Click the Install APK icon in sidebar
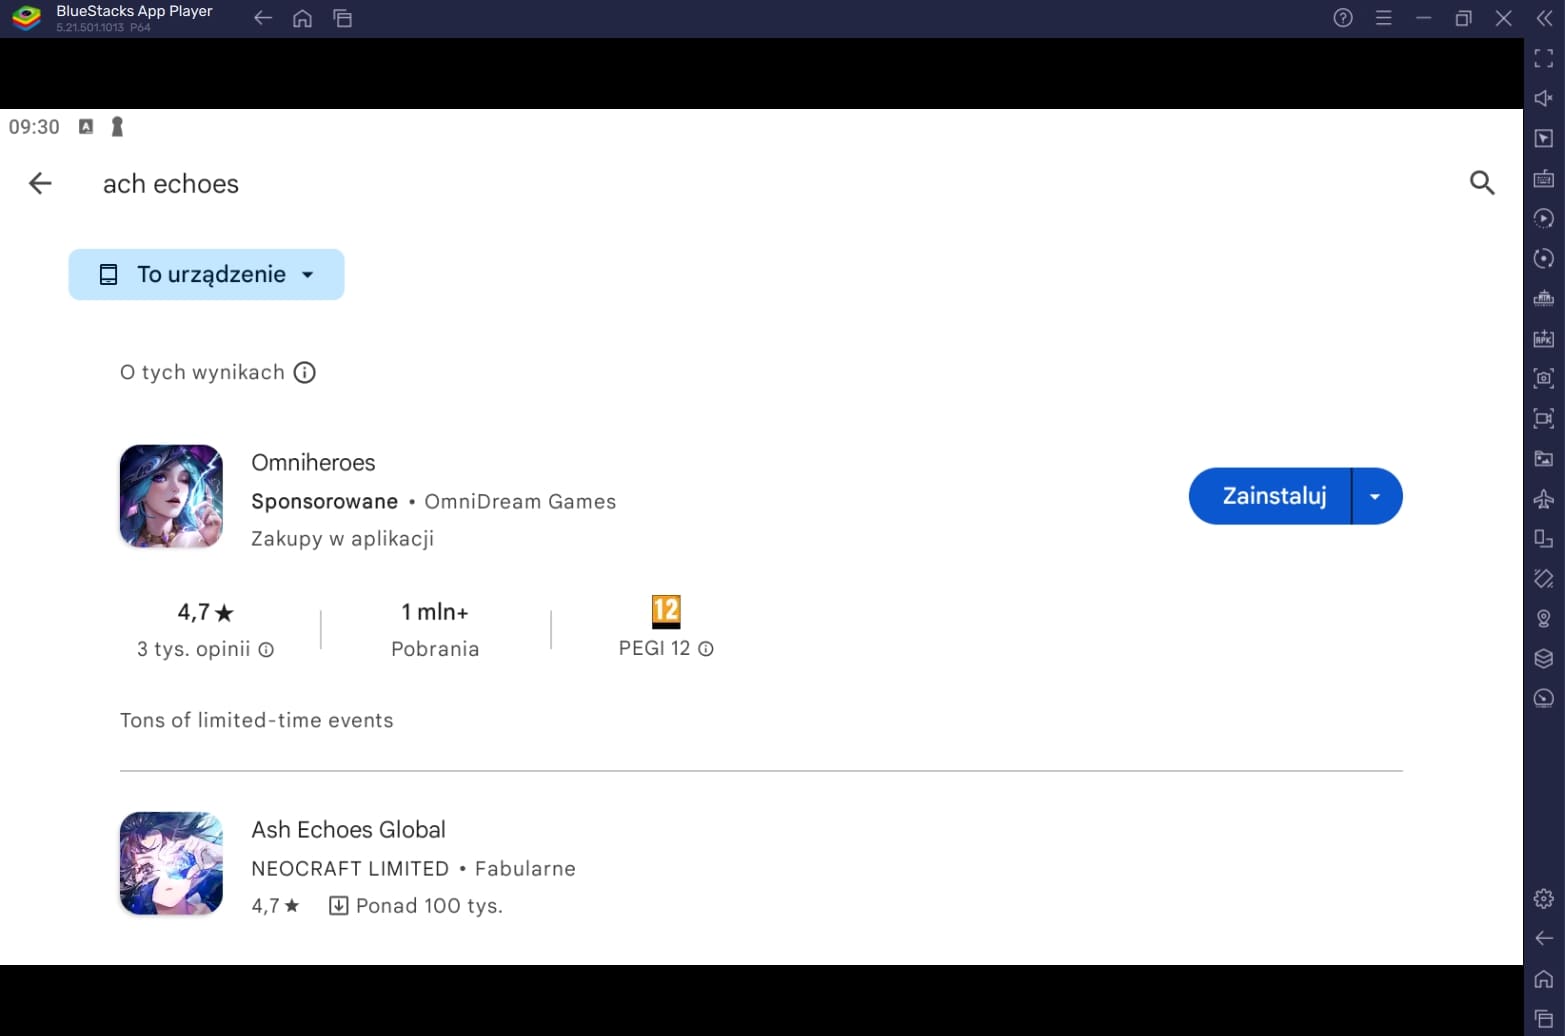The image size is (1565, 1036). pos(1544,338)
